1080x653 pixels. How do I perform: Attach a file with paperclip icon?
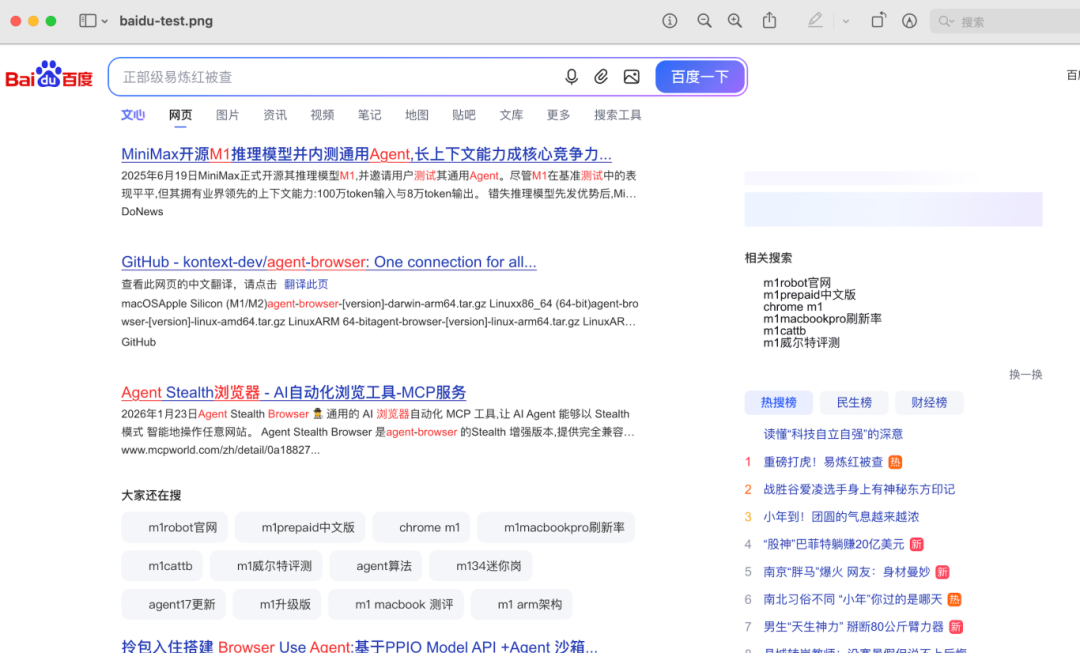[x=601, y=76]
